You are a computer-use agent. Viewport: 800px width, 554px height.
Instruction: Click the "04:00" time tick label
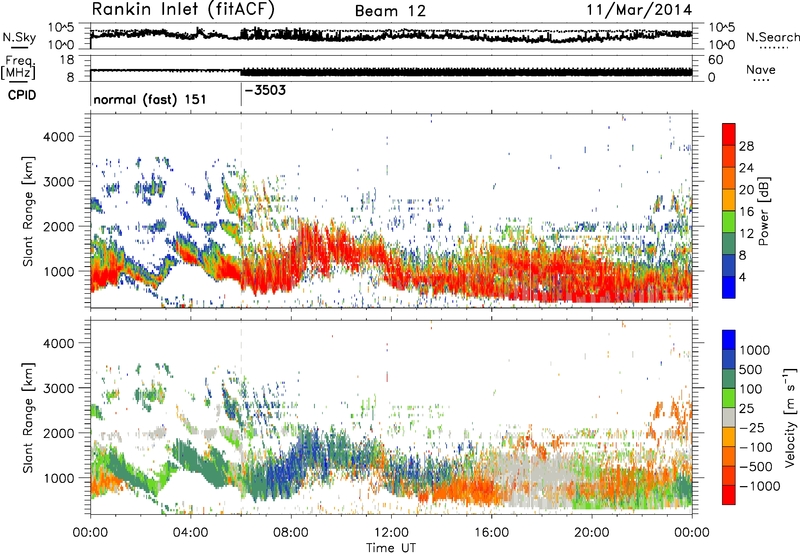tap(190, 533)
